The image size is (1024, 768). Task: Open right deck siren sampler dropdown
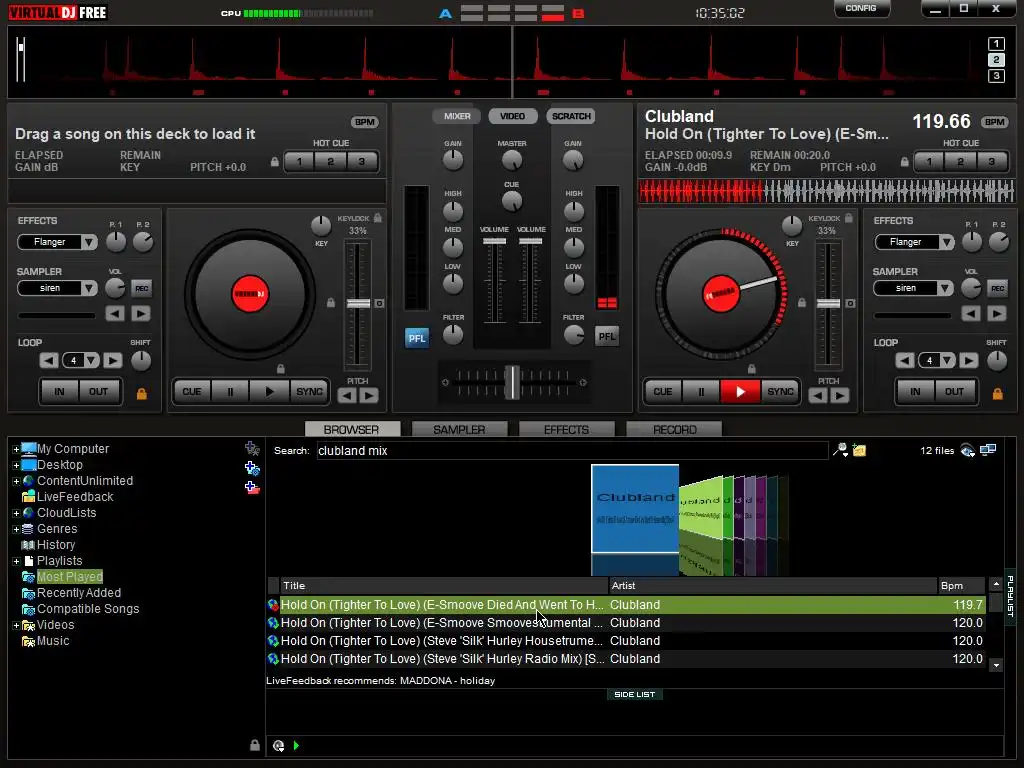click(946, 288)
